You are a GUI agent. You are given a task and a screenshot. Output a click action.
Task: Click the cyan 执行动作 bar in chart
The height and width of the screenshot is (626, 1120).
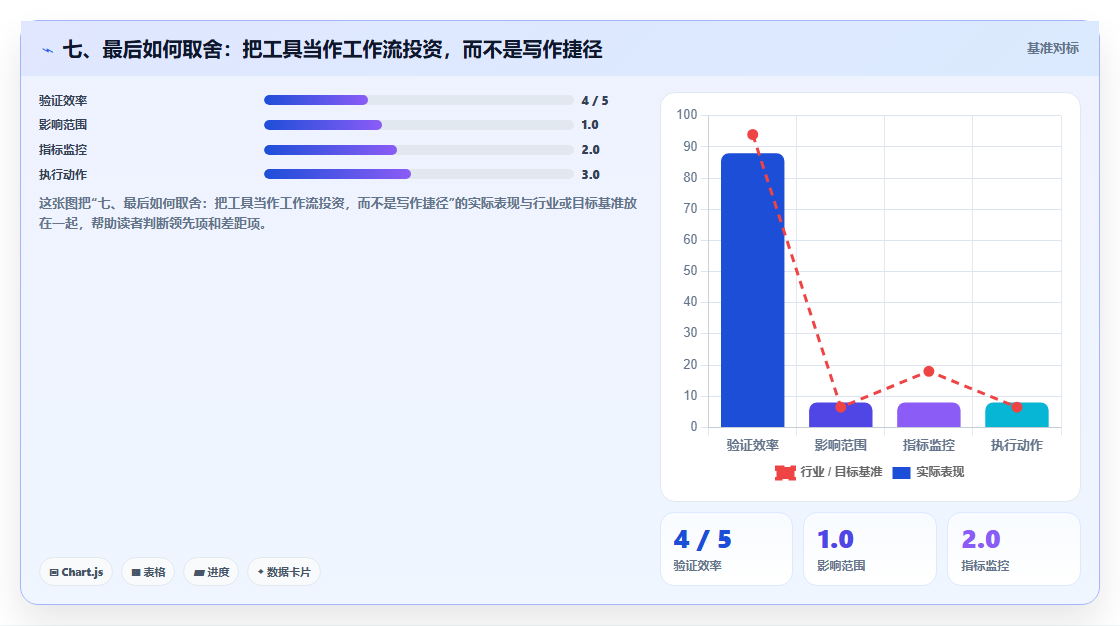1016,415
